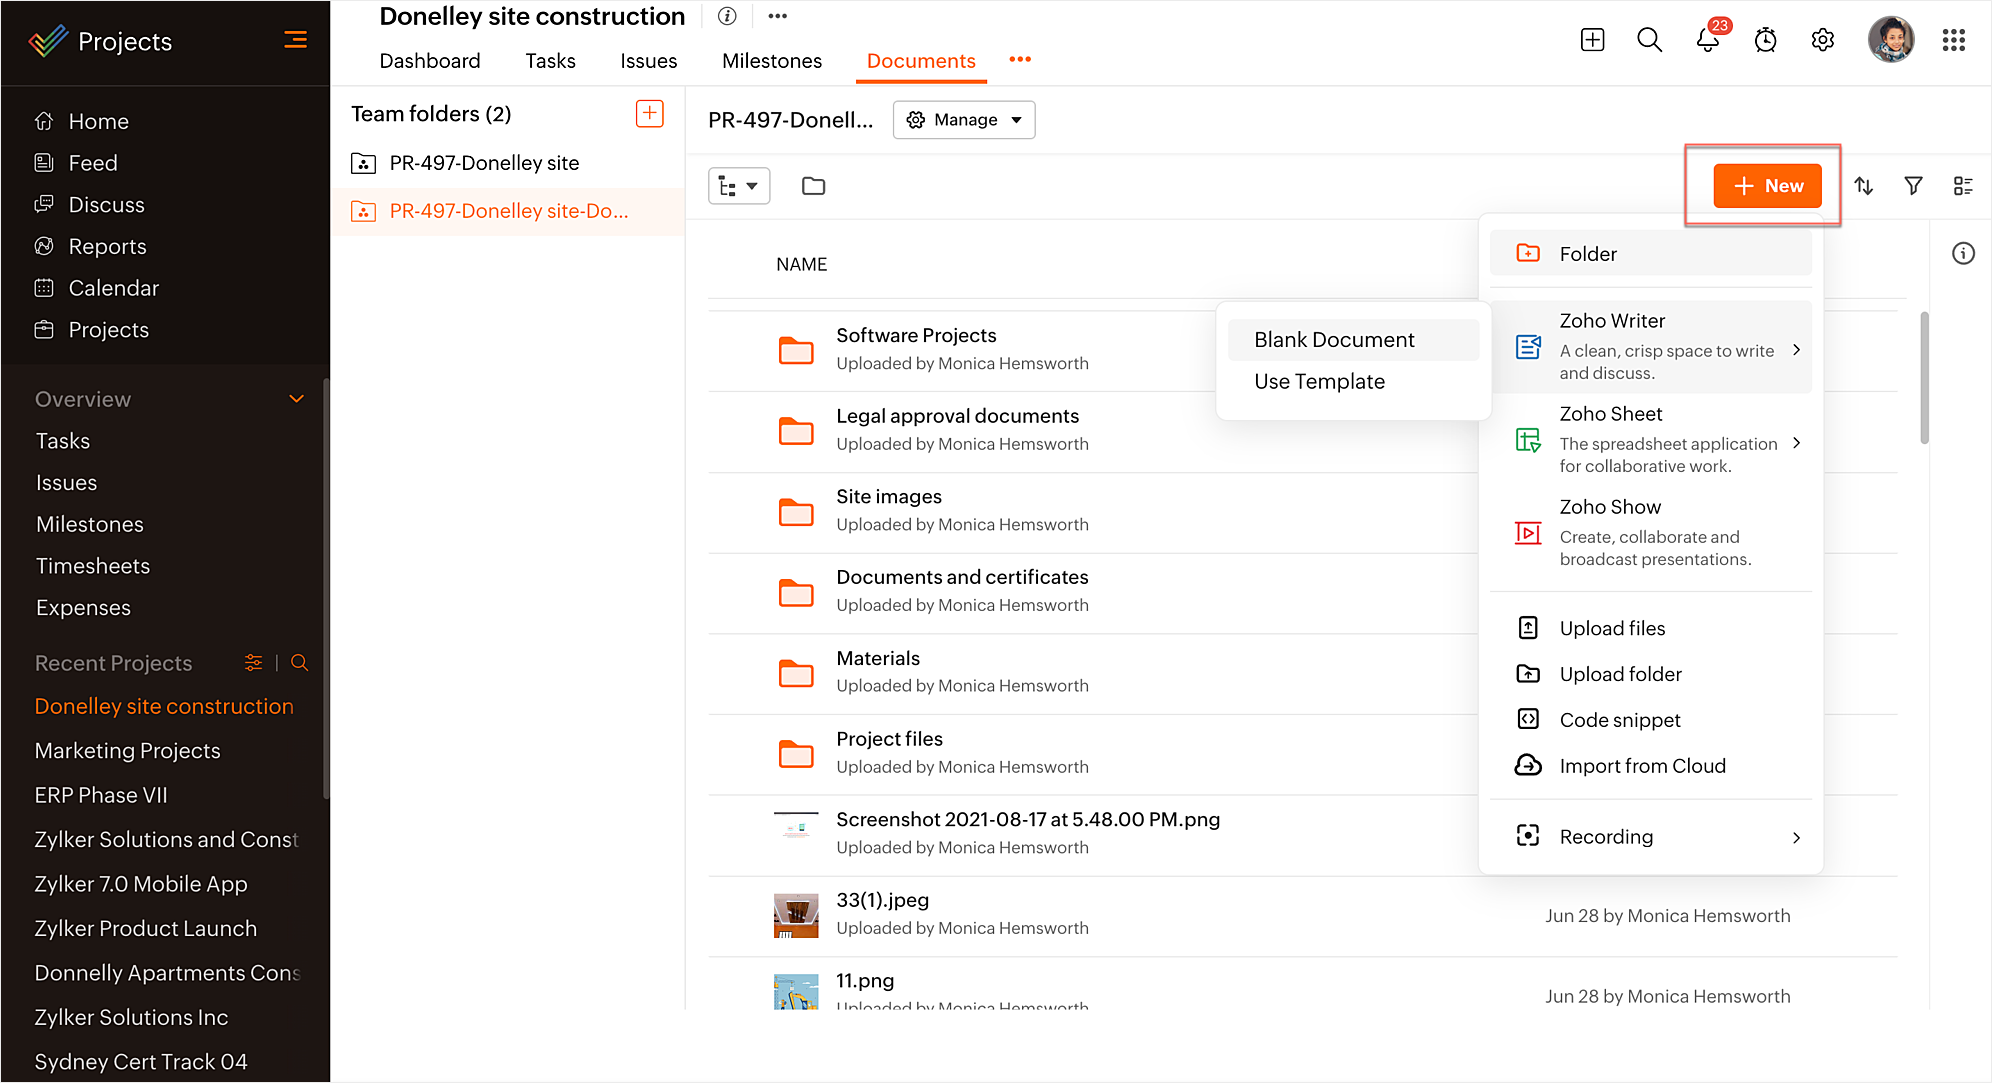Viewport: 1992px width, 1083px height.
Task: Add a new team folder with plus icon
Action: click(649, 113)
